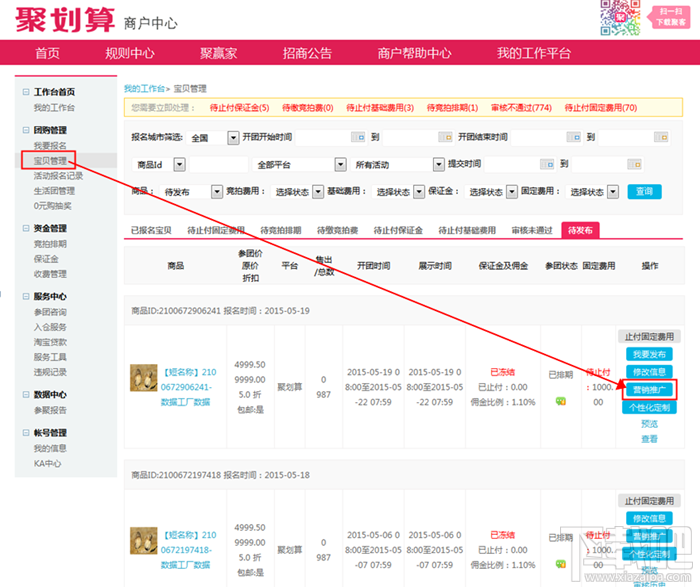Select 宝贝管理 in the sidebar

tap(50, 160)
